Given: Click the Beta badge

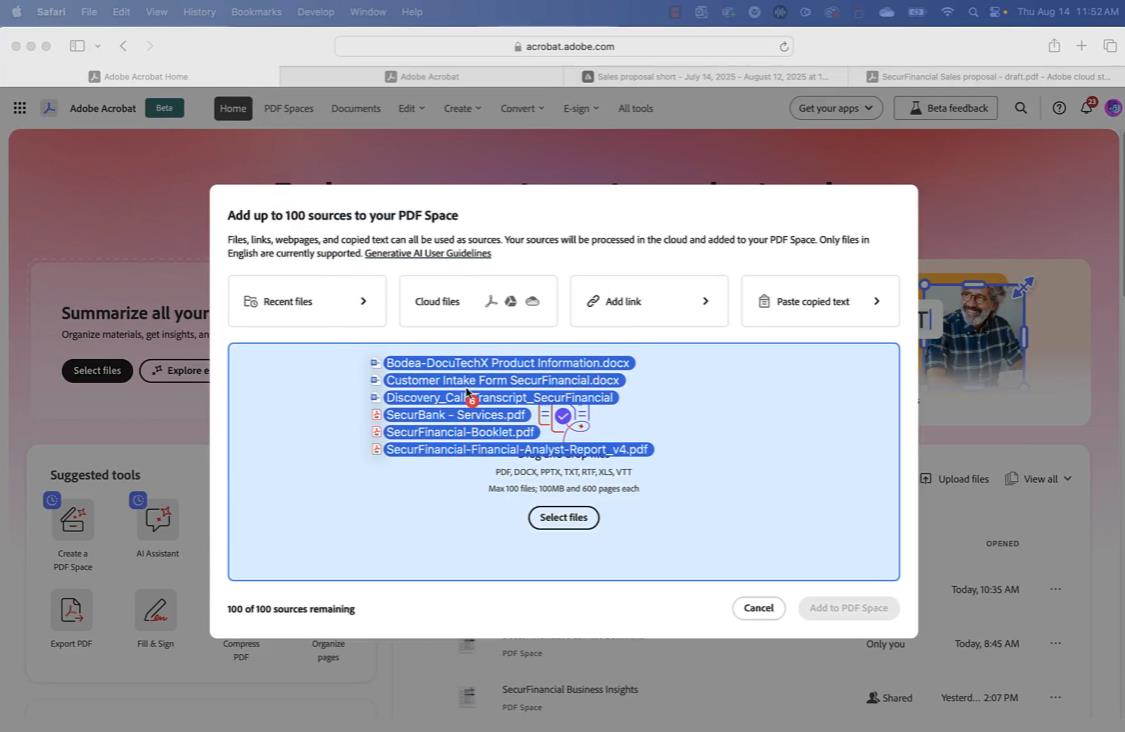Looking at the screenshot, I should [x=164, y=108].
